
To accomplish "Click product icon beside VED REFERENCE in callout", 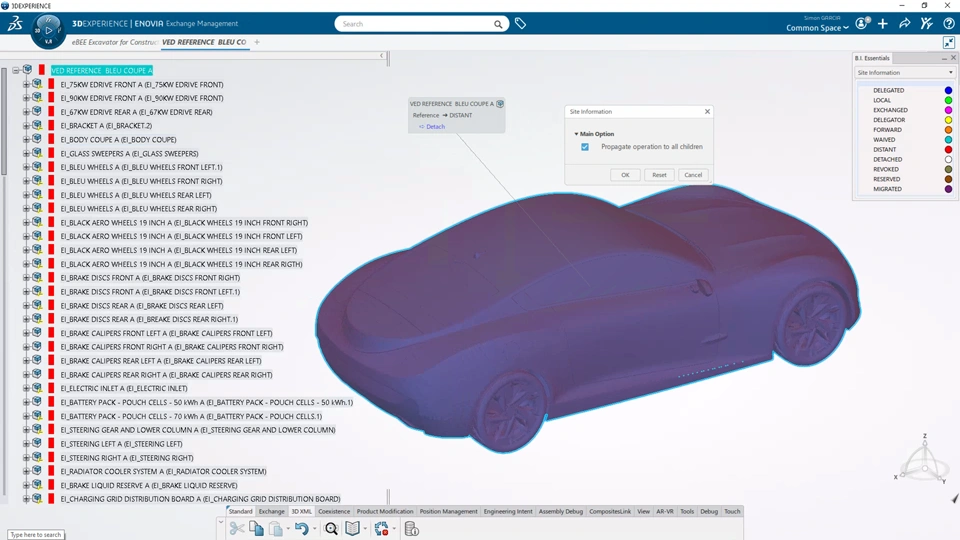I will (500, 104).
